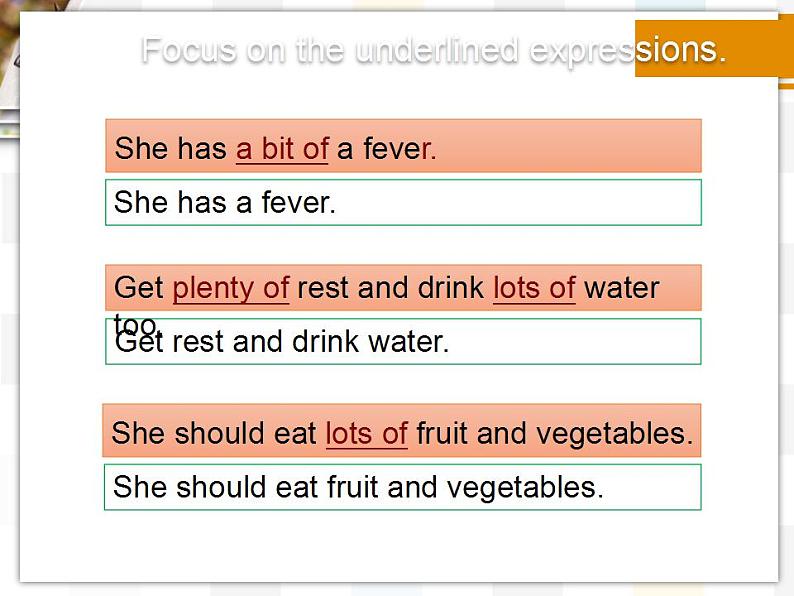Click the slide title 'Focus on the underlined expressions.'

pos(434,50)
